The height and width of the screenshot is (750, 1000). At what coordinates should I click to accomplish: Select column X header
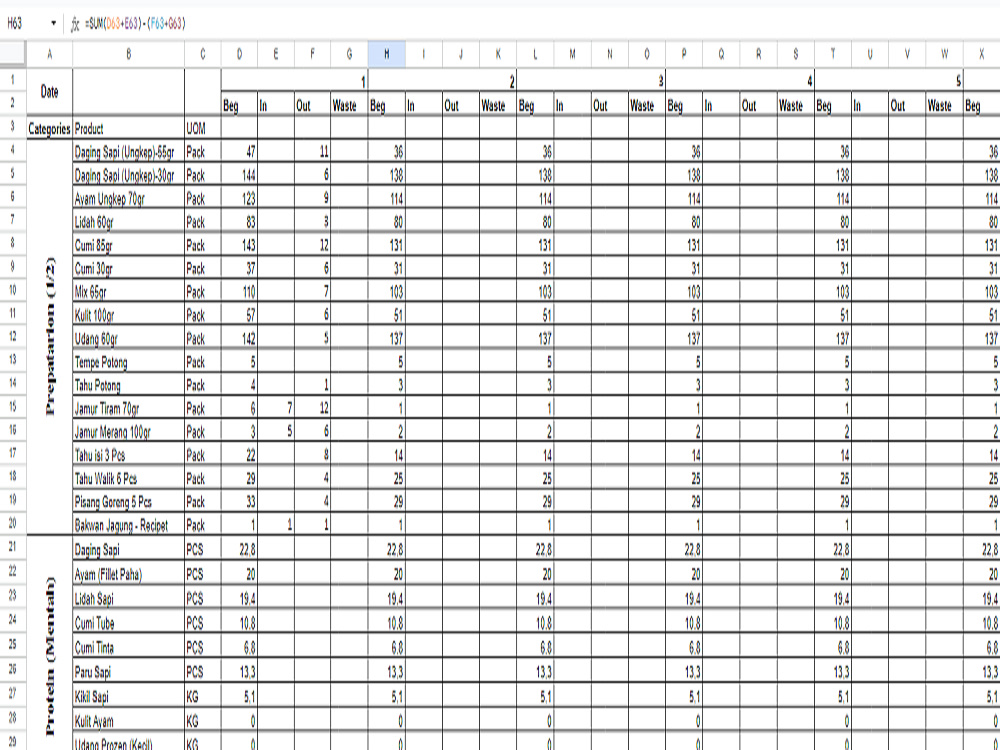(x=982, y=55)
